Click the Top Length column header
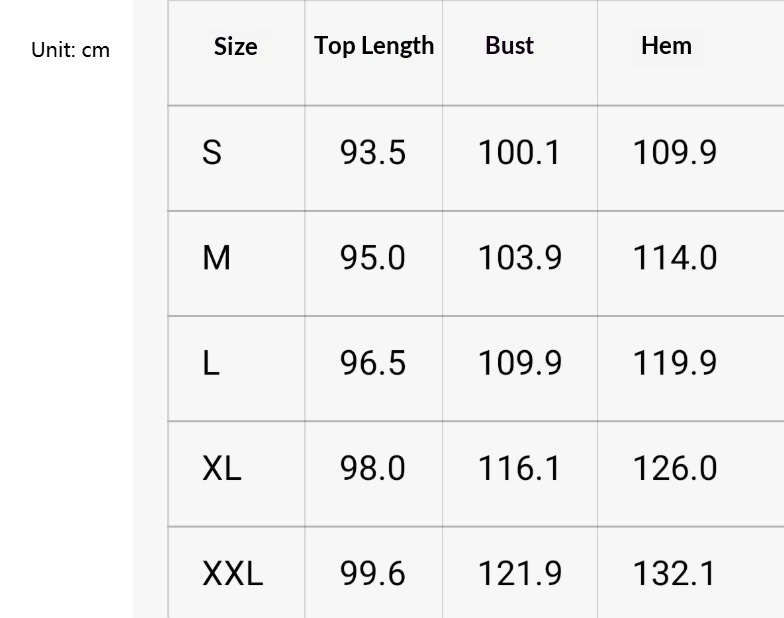The image size is (784, 618). pos(374,46)
